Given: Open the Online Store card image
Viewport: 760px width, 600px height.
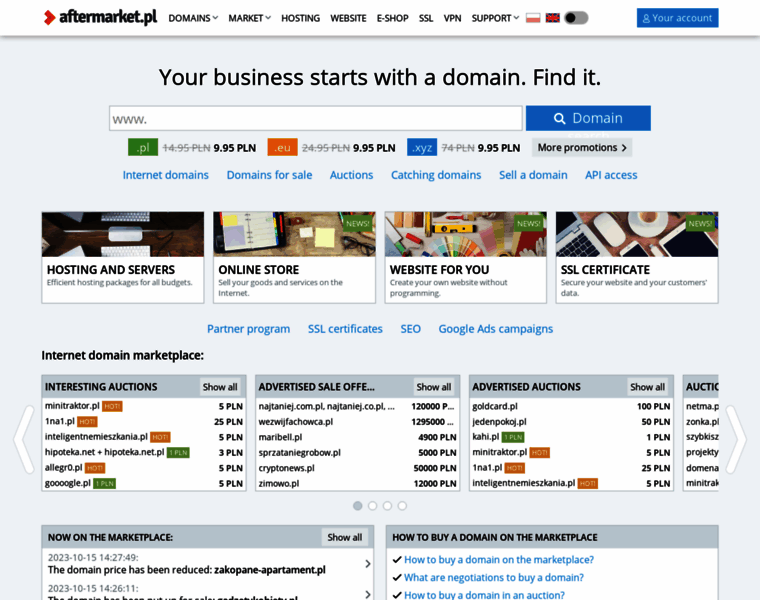Looking at the screenshot, I should pyautogui.click(x=294, y=234).
